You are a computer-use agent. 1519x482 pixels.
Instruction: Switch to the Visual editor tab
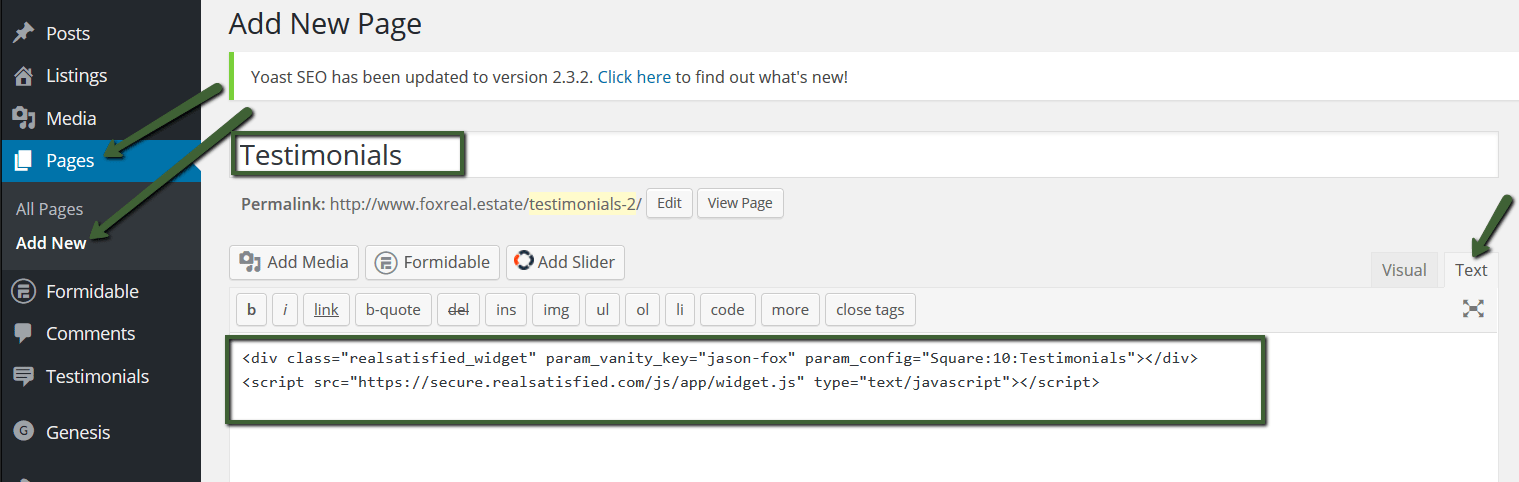tap(1404, 270)
